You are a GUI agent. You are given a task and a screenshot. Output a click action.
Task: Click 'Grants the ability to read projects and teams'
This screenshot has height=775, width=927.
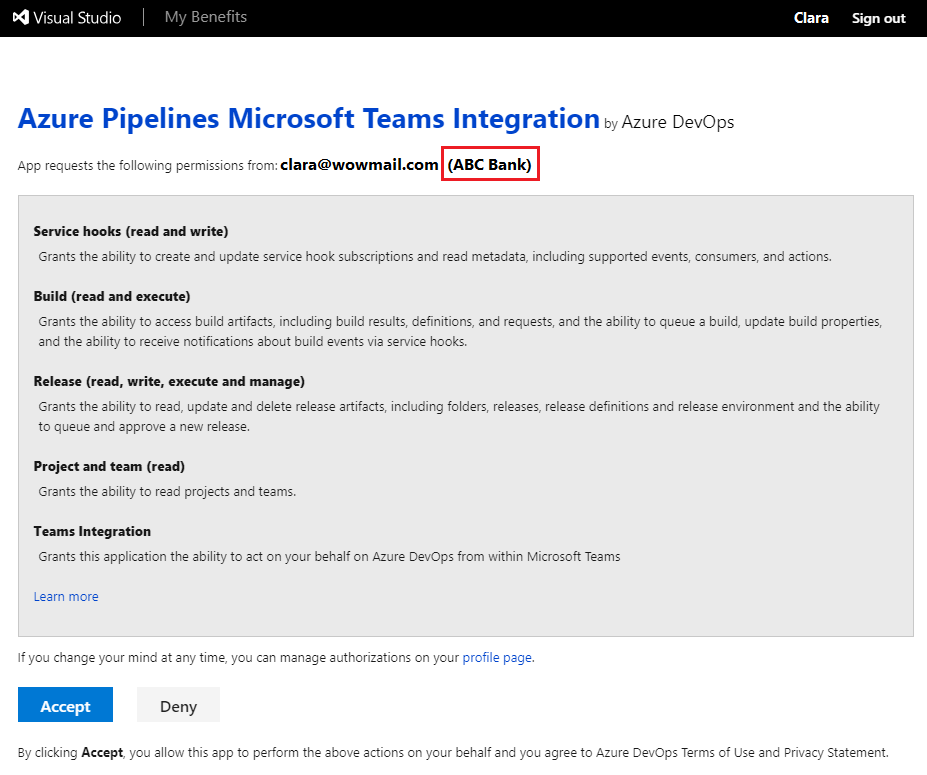pos(167,492)
